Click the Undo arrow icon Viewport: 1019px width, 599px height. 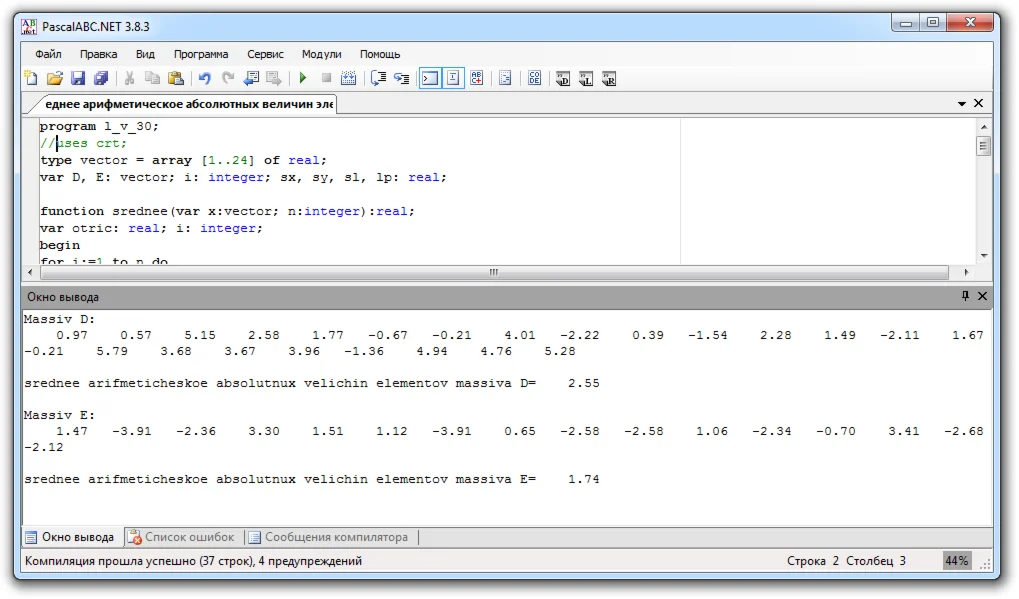[x=205, y=78]
